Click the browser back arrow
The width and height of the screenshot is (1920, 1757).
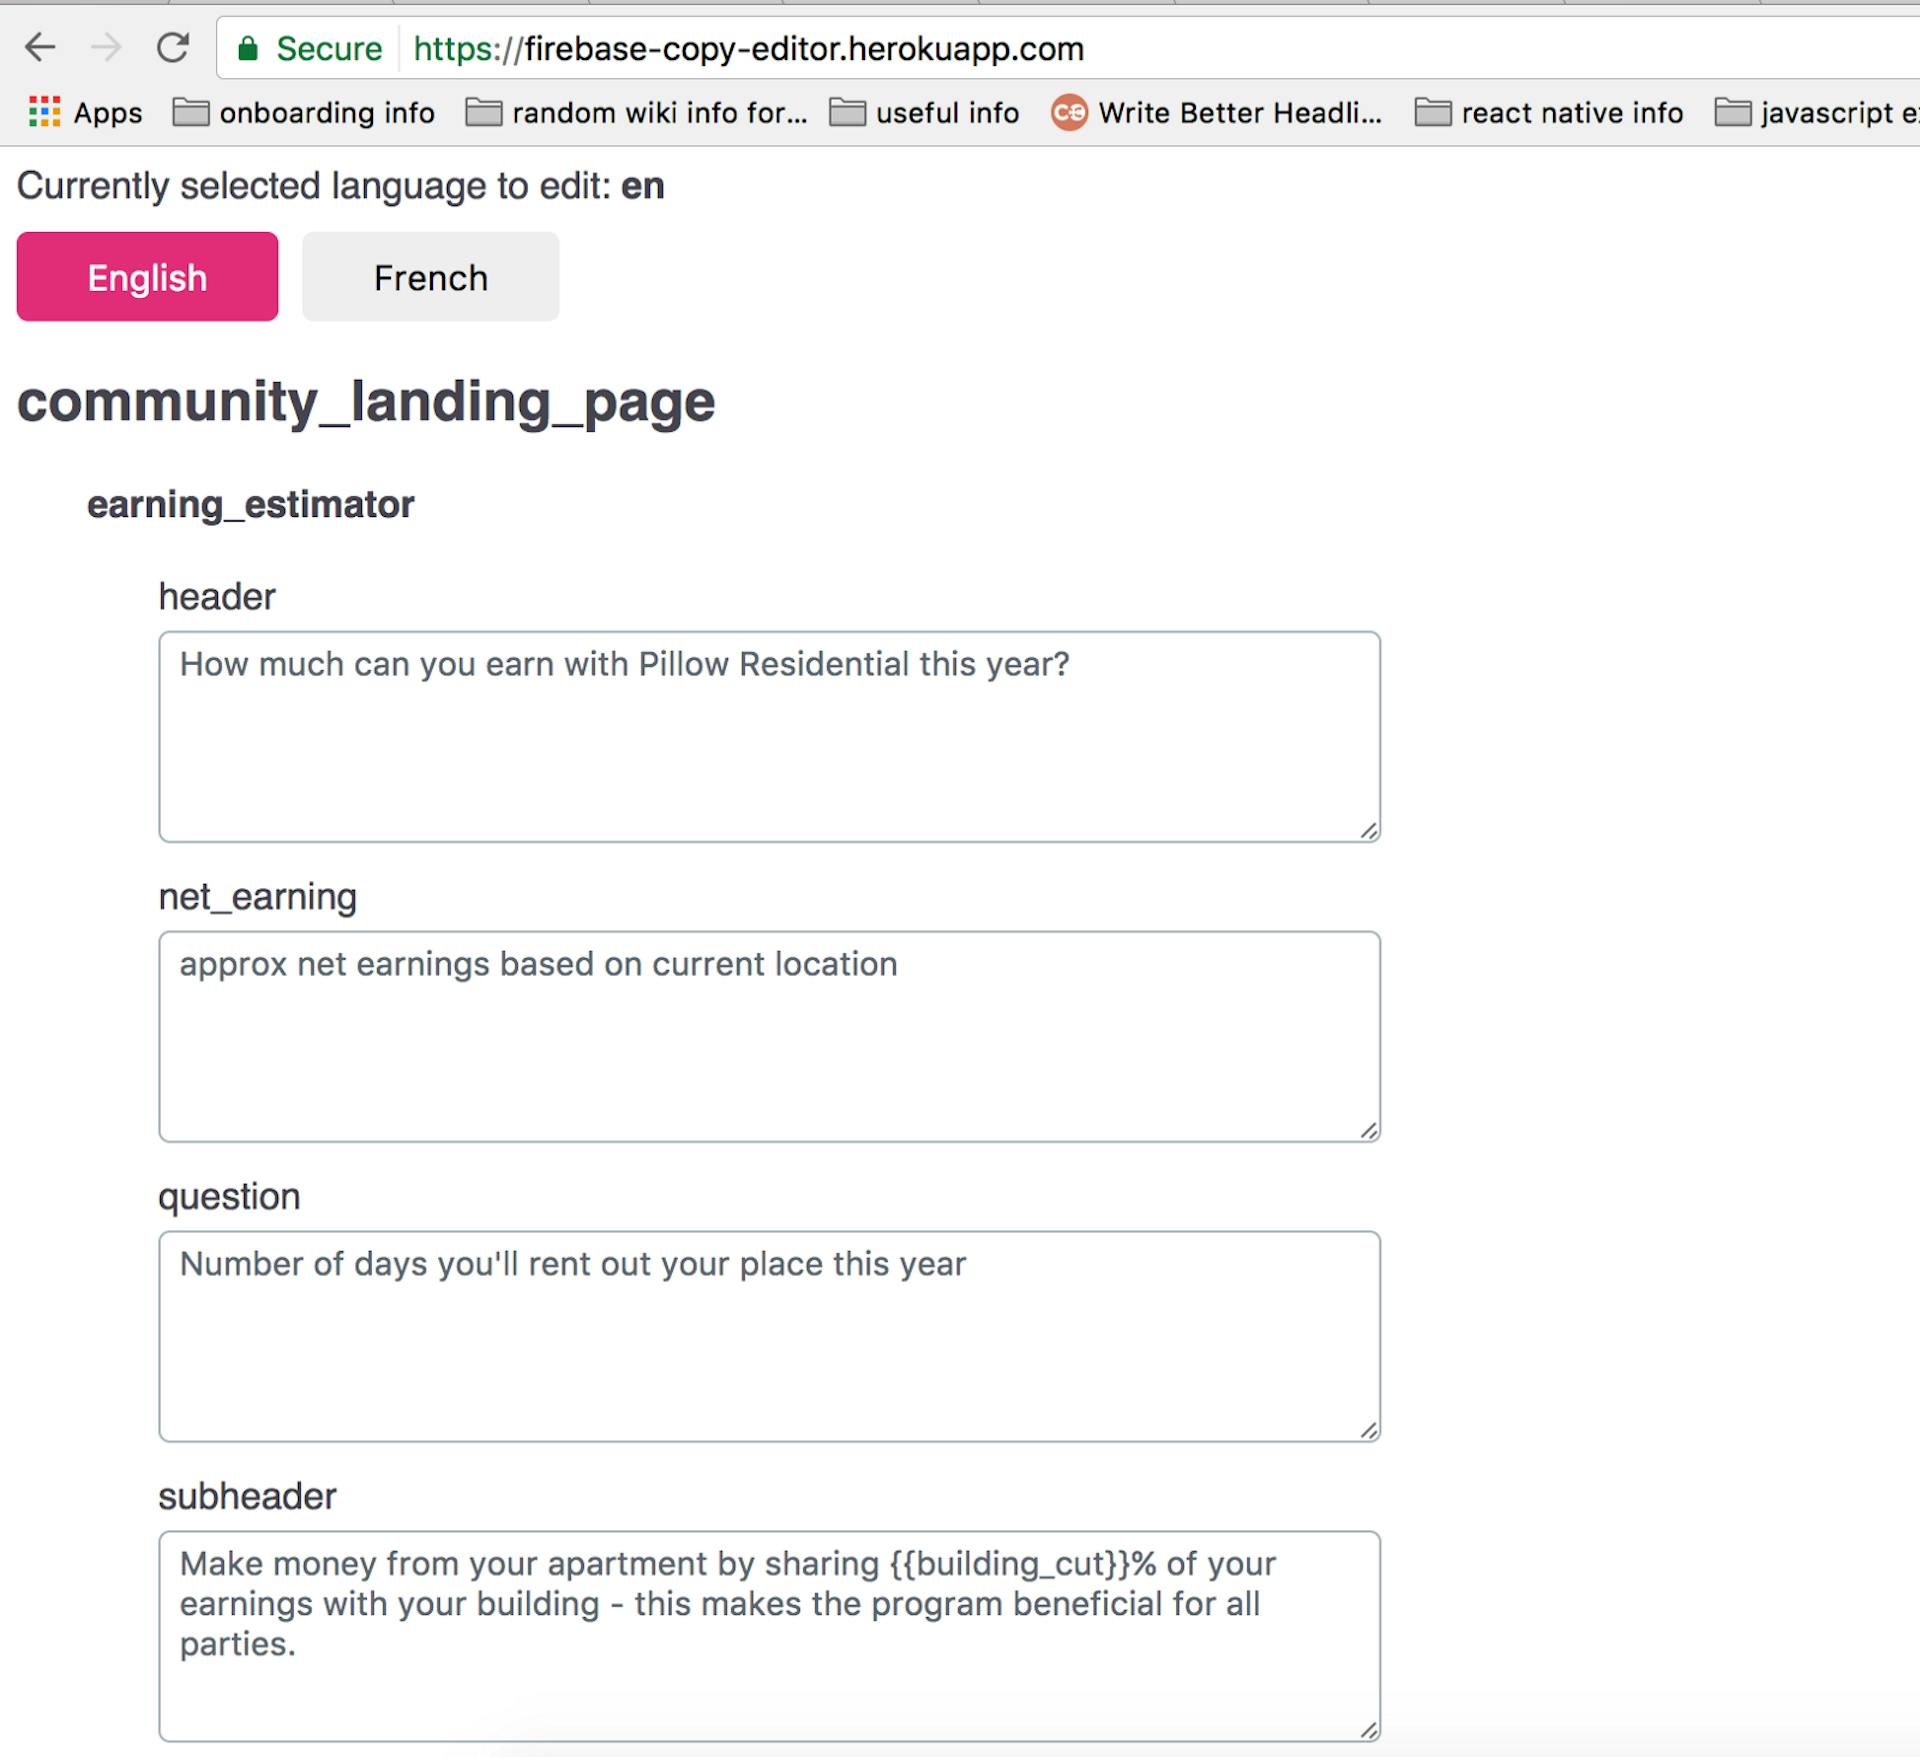(40, 47)
